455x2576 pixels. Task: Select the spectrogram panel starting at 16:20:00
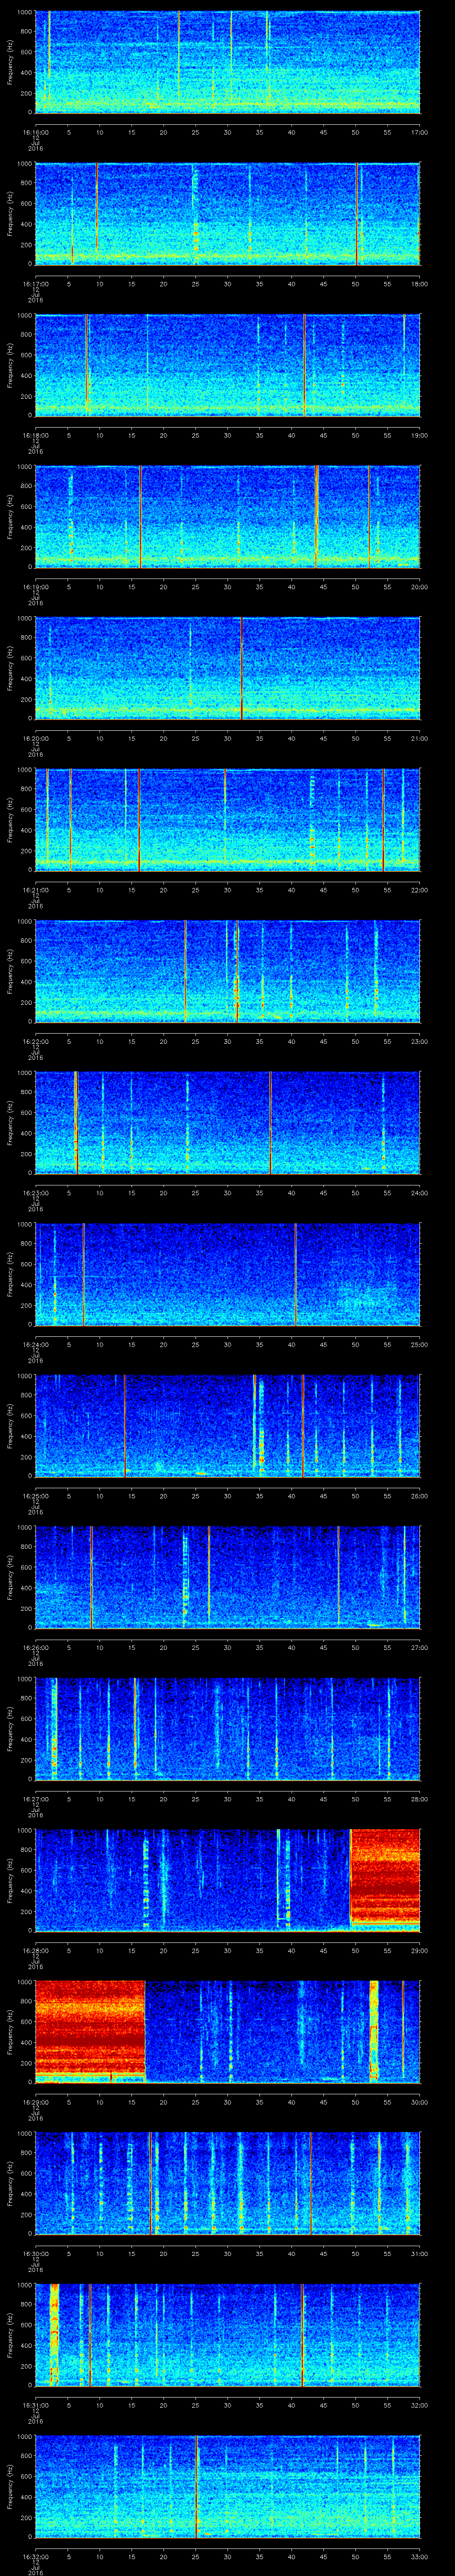228,668
